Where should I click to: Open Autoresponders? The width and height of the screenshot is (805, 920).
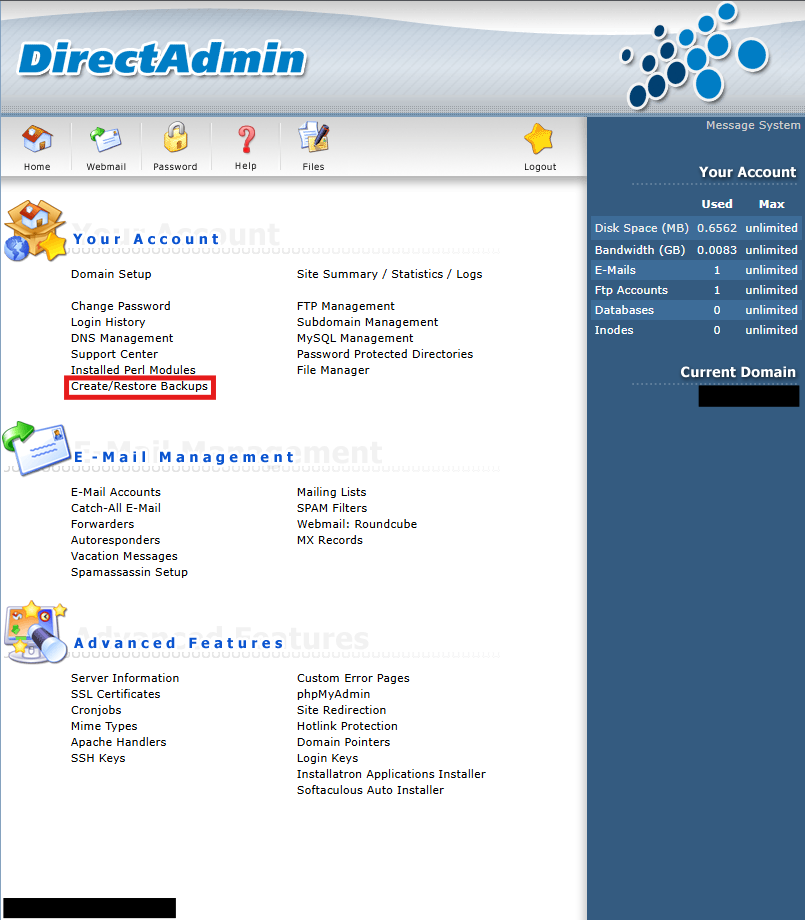[116, 540]
